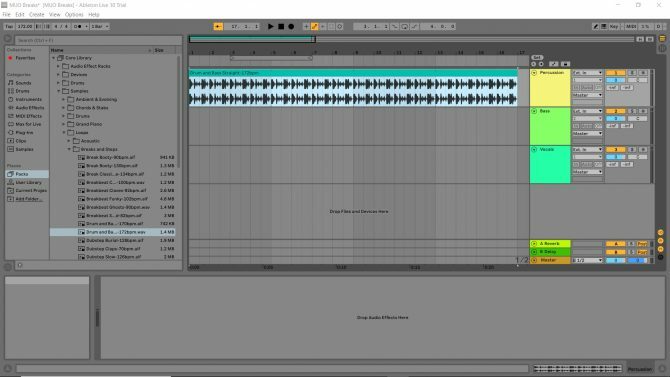This screenshot has height=377, width=670.
Task: Click the Stop button in transport
Action: tap(281, 27)
